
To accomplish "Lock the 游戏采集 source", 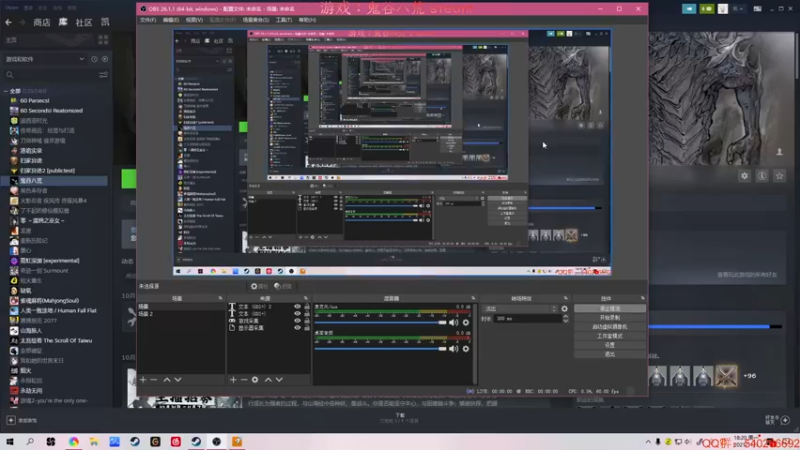I will [x=307, y=321].
